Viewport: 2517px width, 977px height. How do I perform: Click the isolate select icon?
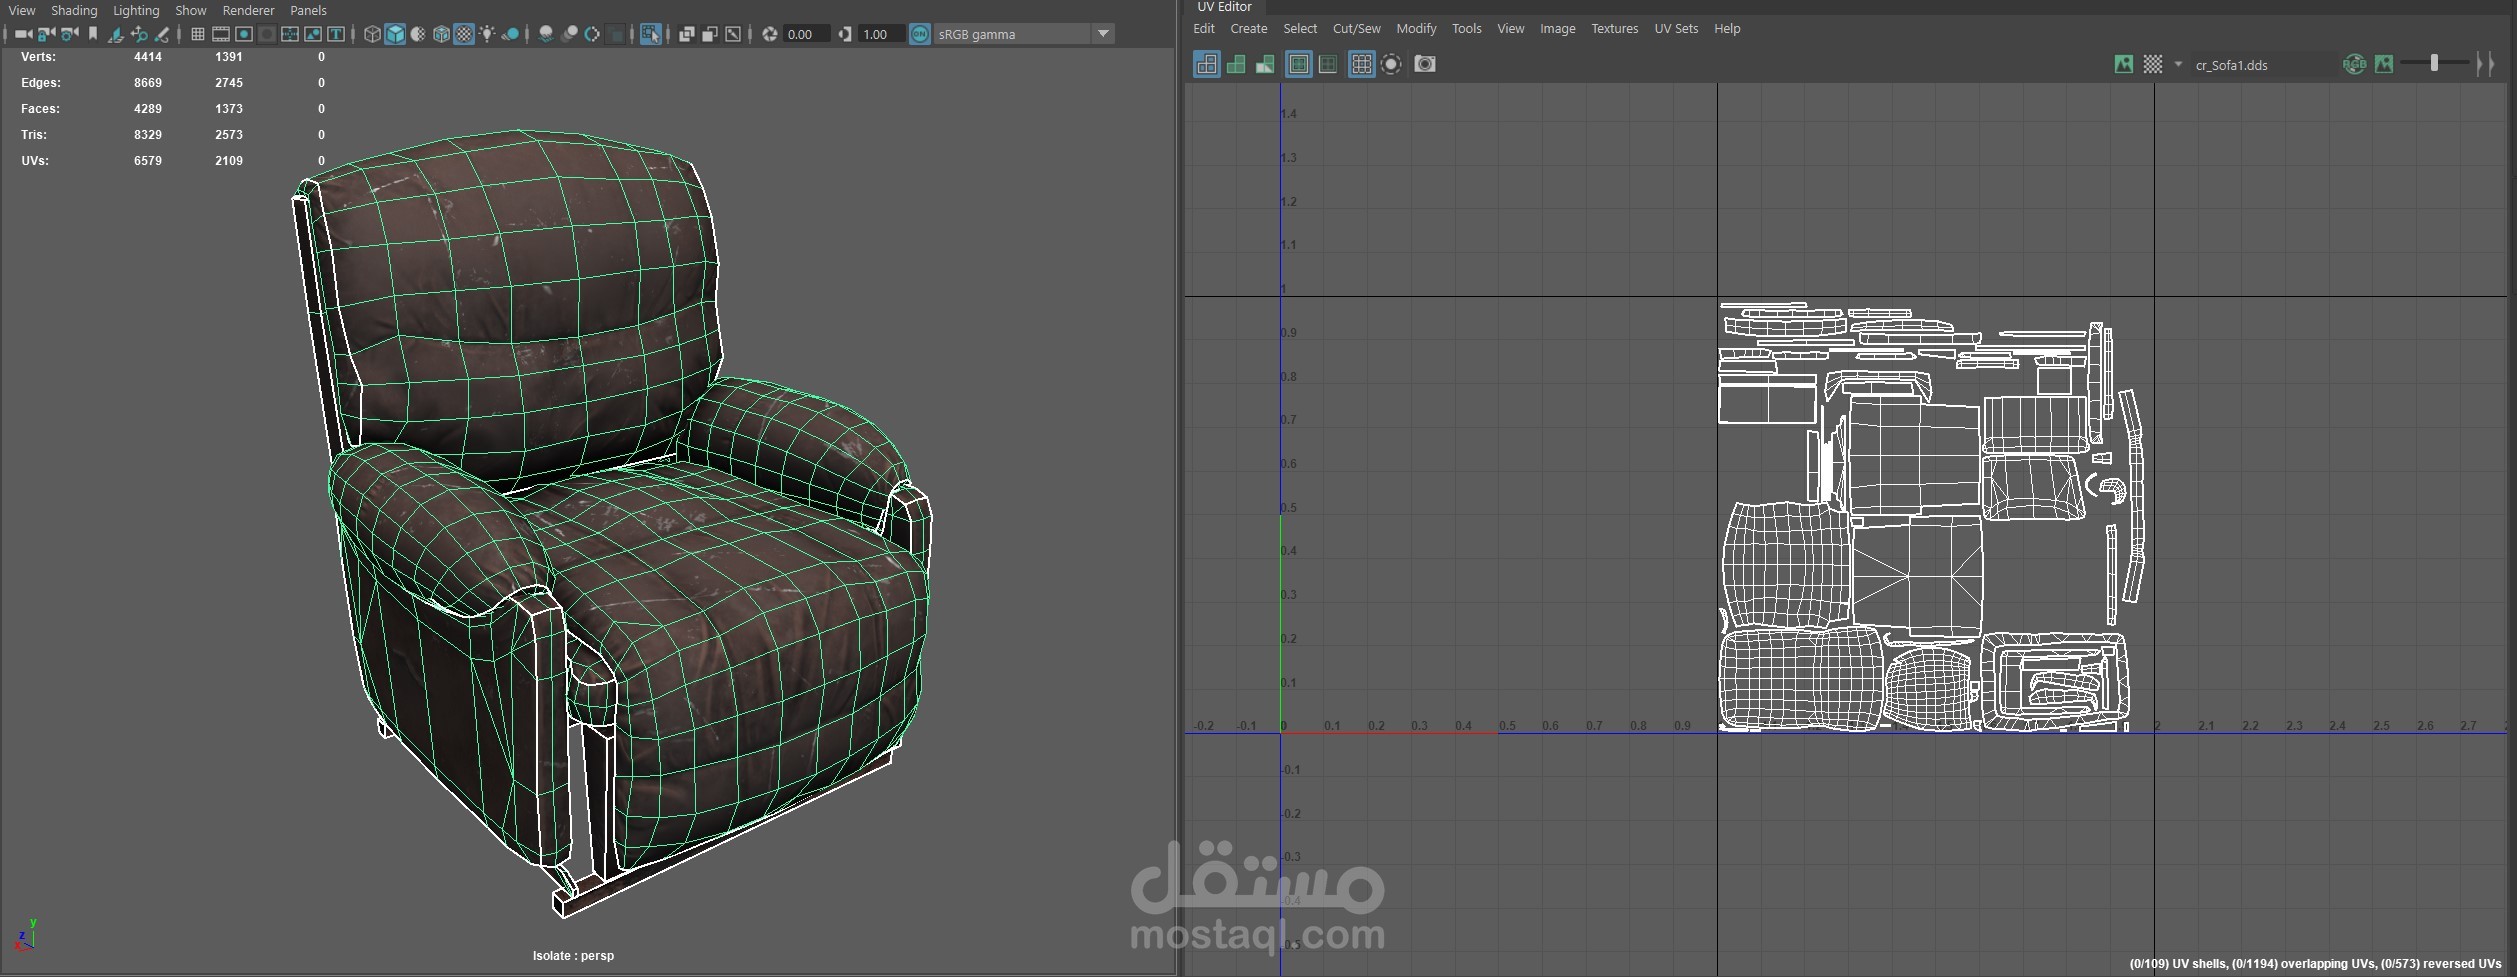[650, 34]
